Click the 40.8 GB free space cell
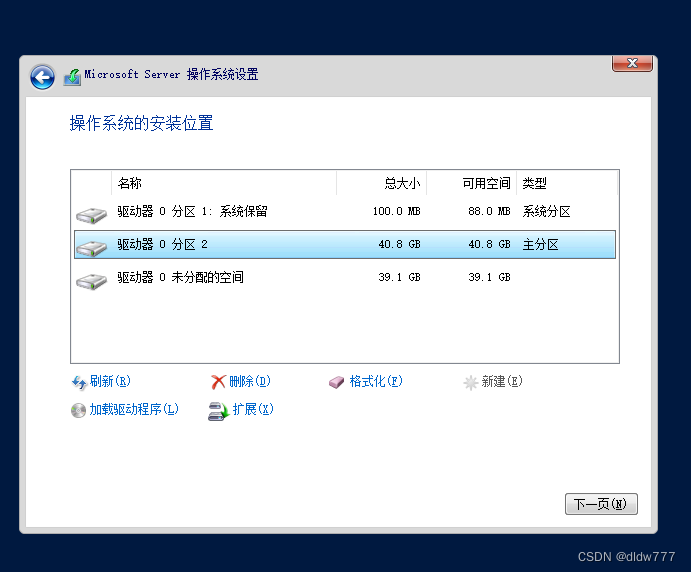Viewport: 691px width, 572px height. click(489, 245)
